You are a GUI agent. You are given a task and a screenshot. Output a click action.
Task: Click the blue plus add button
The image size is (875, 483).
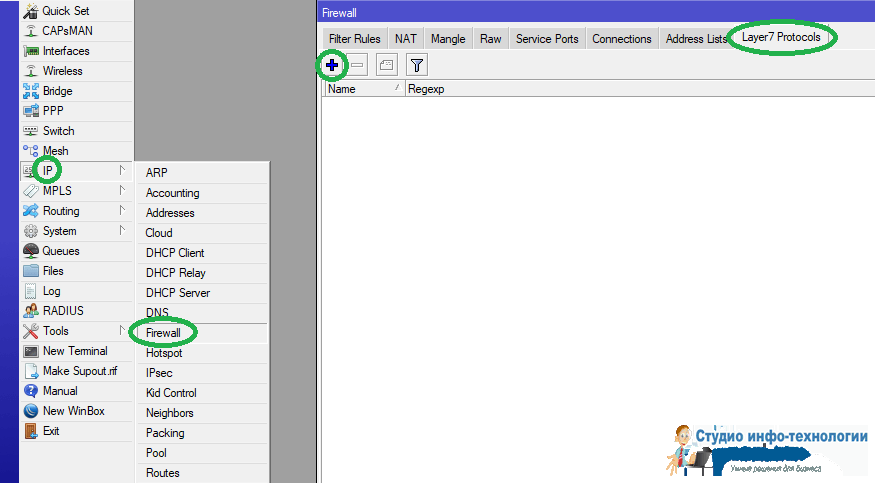tap(332, 65)
